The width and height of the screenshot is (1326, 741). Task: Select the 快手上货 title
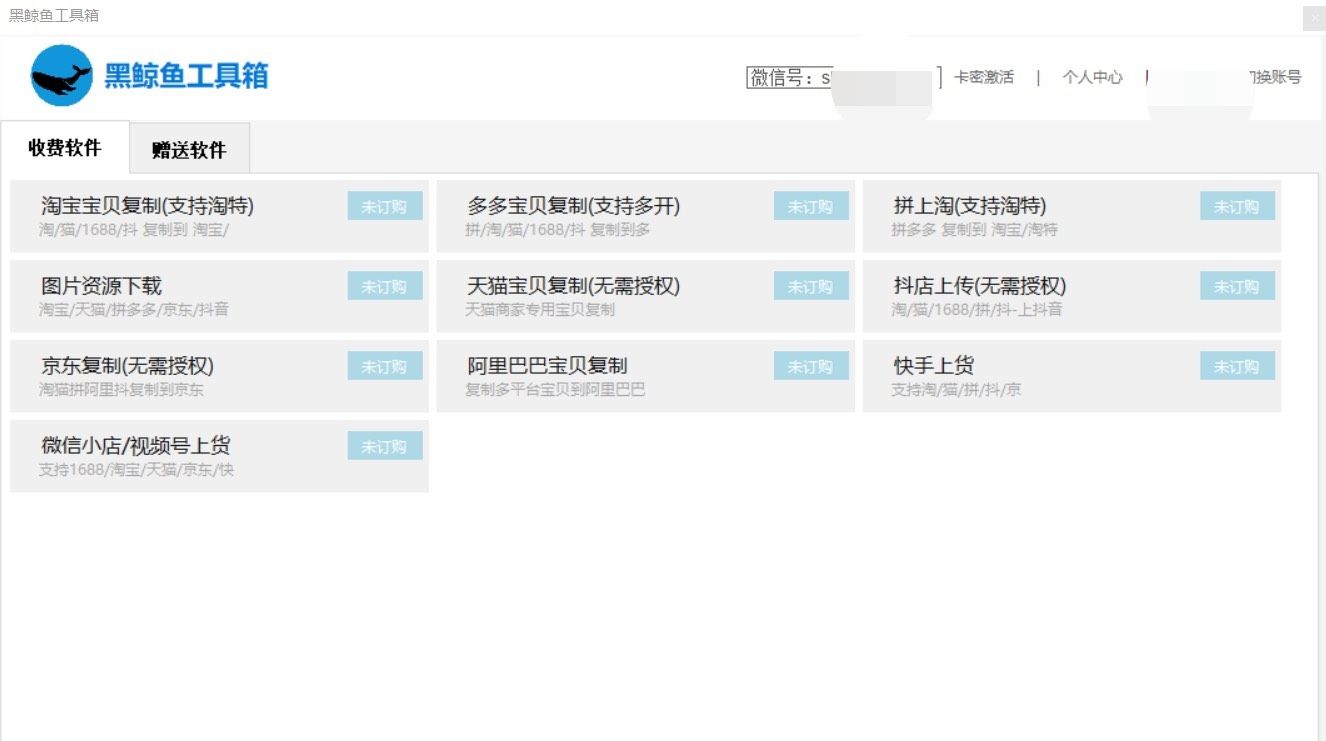[x=933, y=366]
